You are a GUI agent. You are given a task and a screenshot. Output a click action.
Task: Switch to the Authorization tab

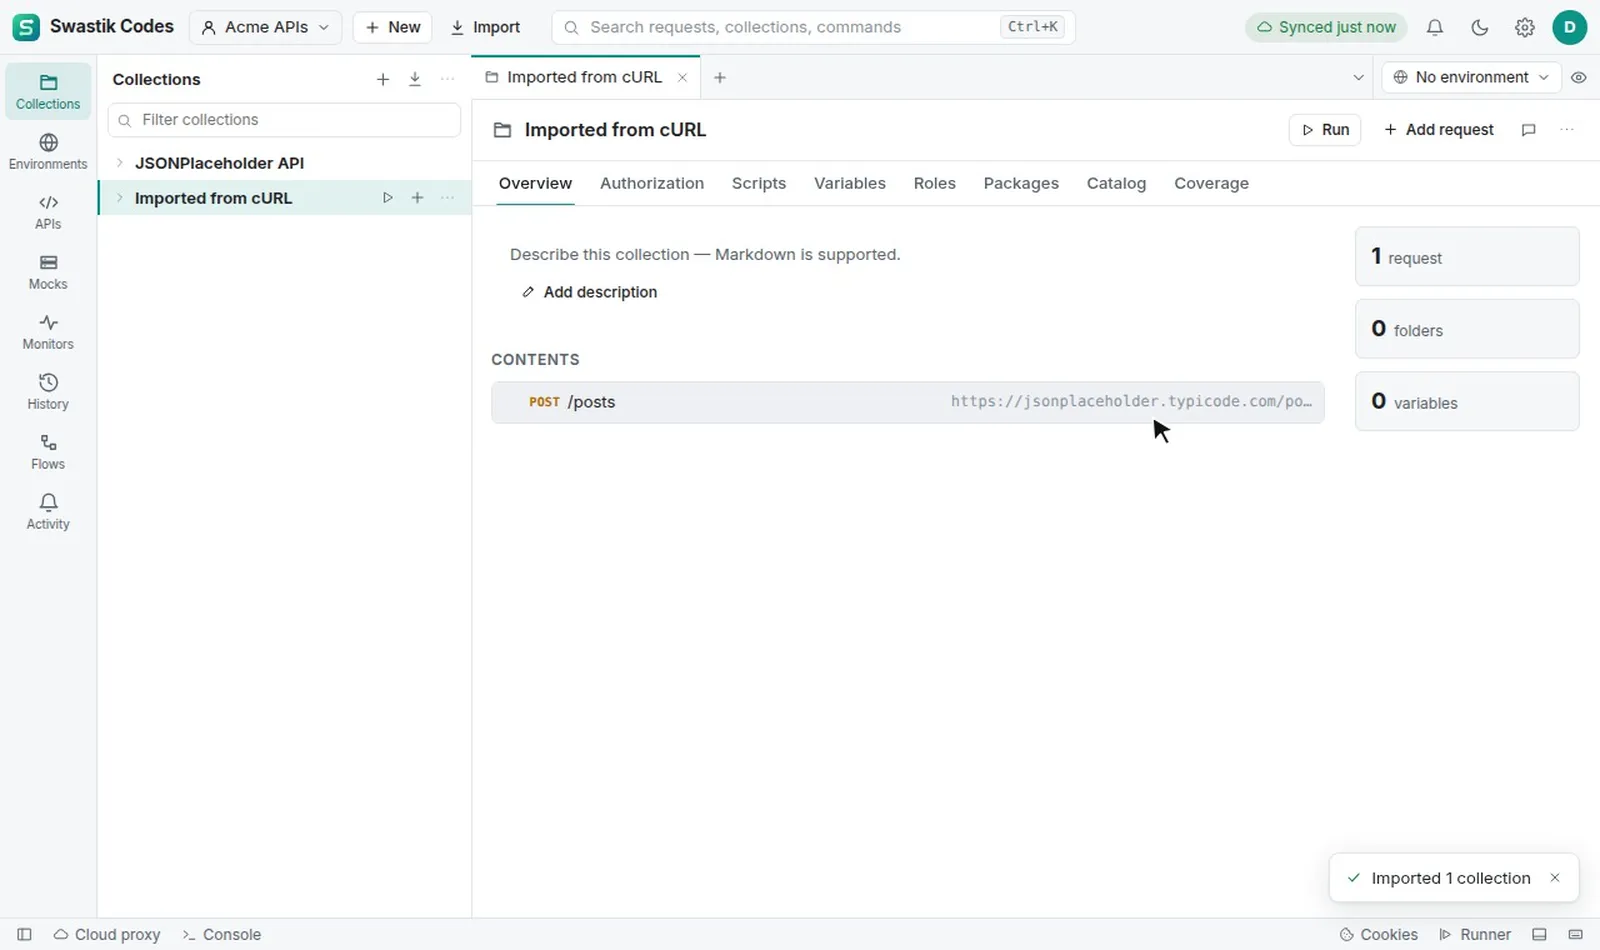[x=652, y=183]
